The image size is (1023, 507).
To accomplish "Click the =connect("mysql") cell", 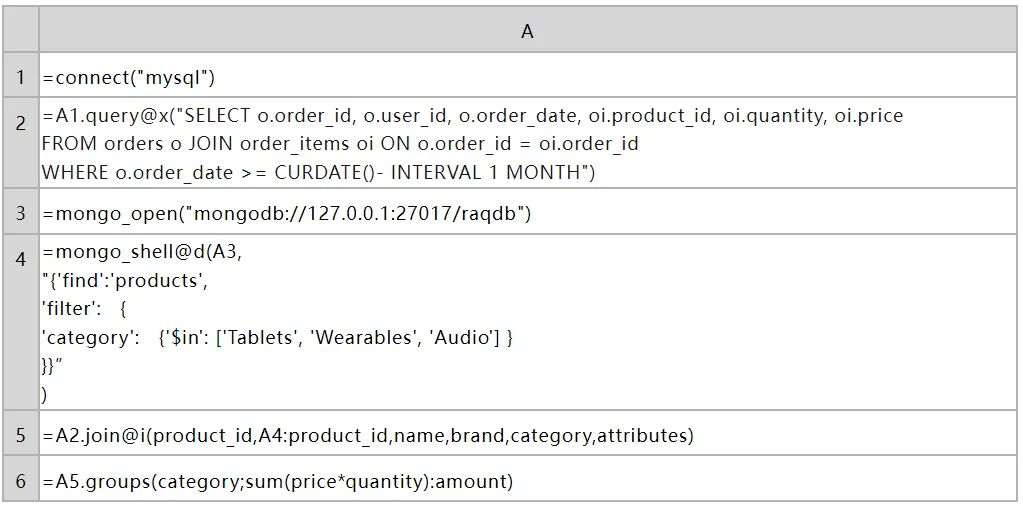I will pyautogui.click(x=128, y=77).
